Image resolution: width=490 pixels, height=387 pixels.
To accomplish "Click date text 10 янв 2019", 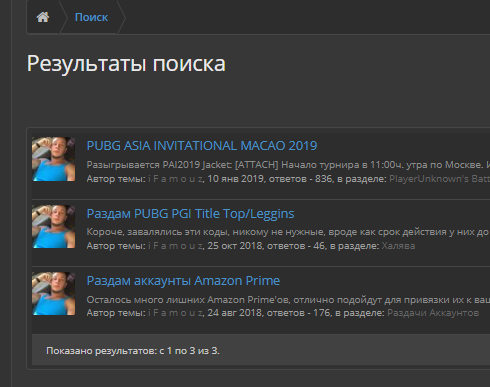I will (x=235, y=179).
